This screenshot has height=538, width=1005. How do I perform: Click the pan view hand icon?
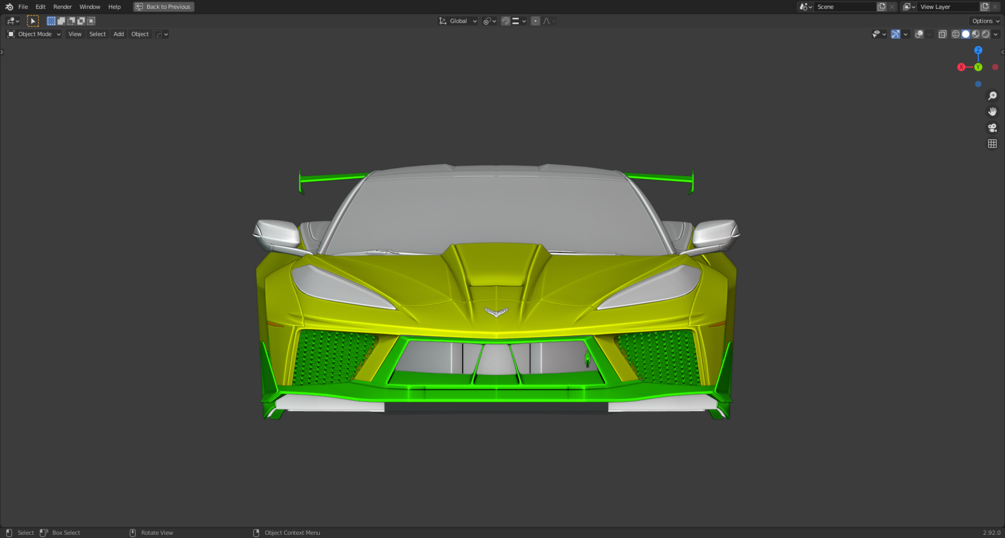[x=992, y=112]
